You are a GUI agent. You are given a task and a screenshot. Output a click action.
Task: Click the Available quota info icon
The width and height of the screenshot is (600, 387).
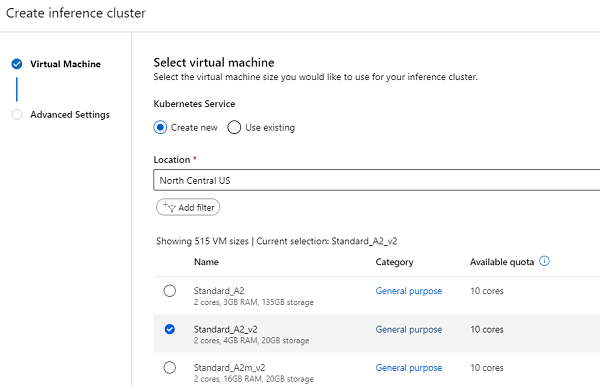pos(544,261)
